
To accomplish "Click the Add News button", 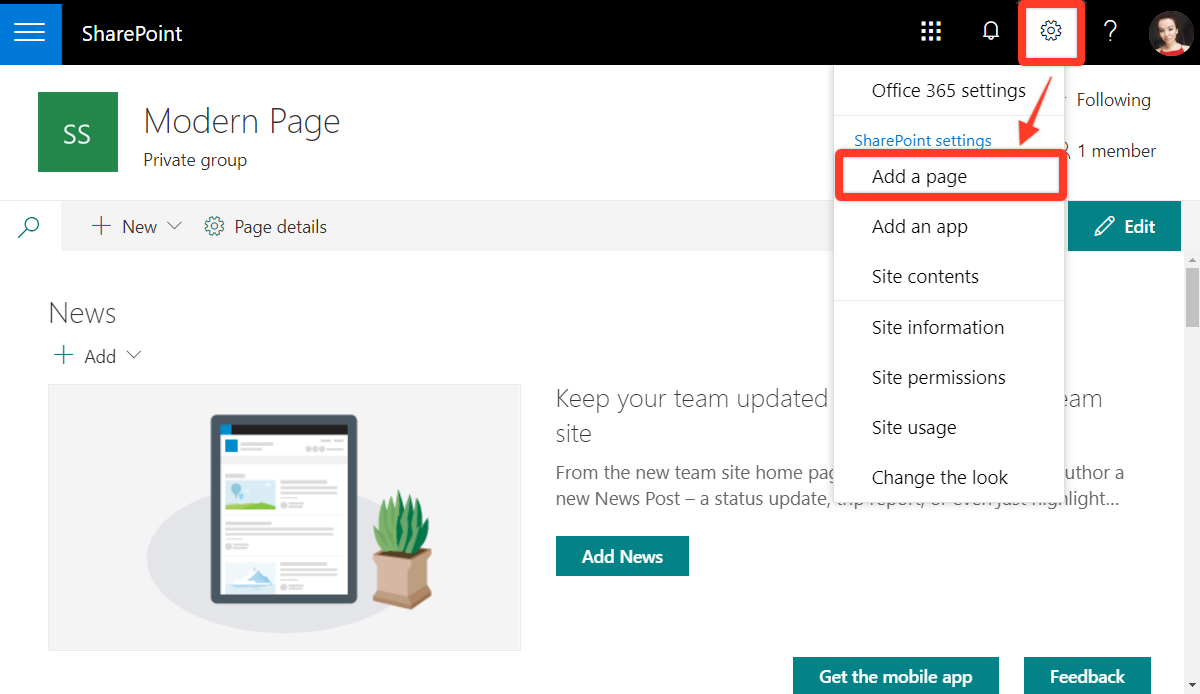I will click(622, 555).
